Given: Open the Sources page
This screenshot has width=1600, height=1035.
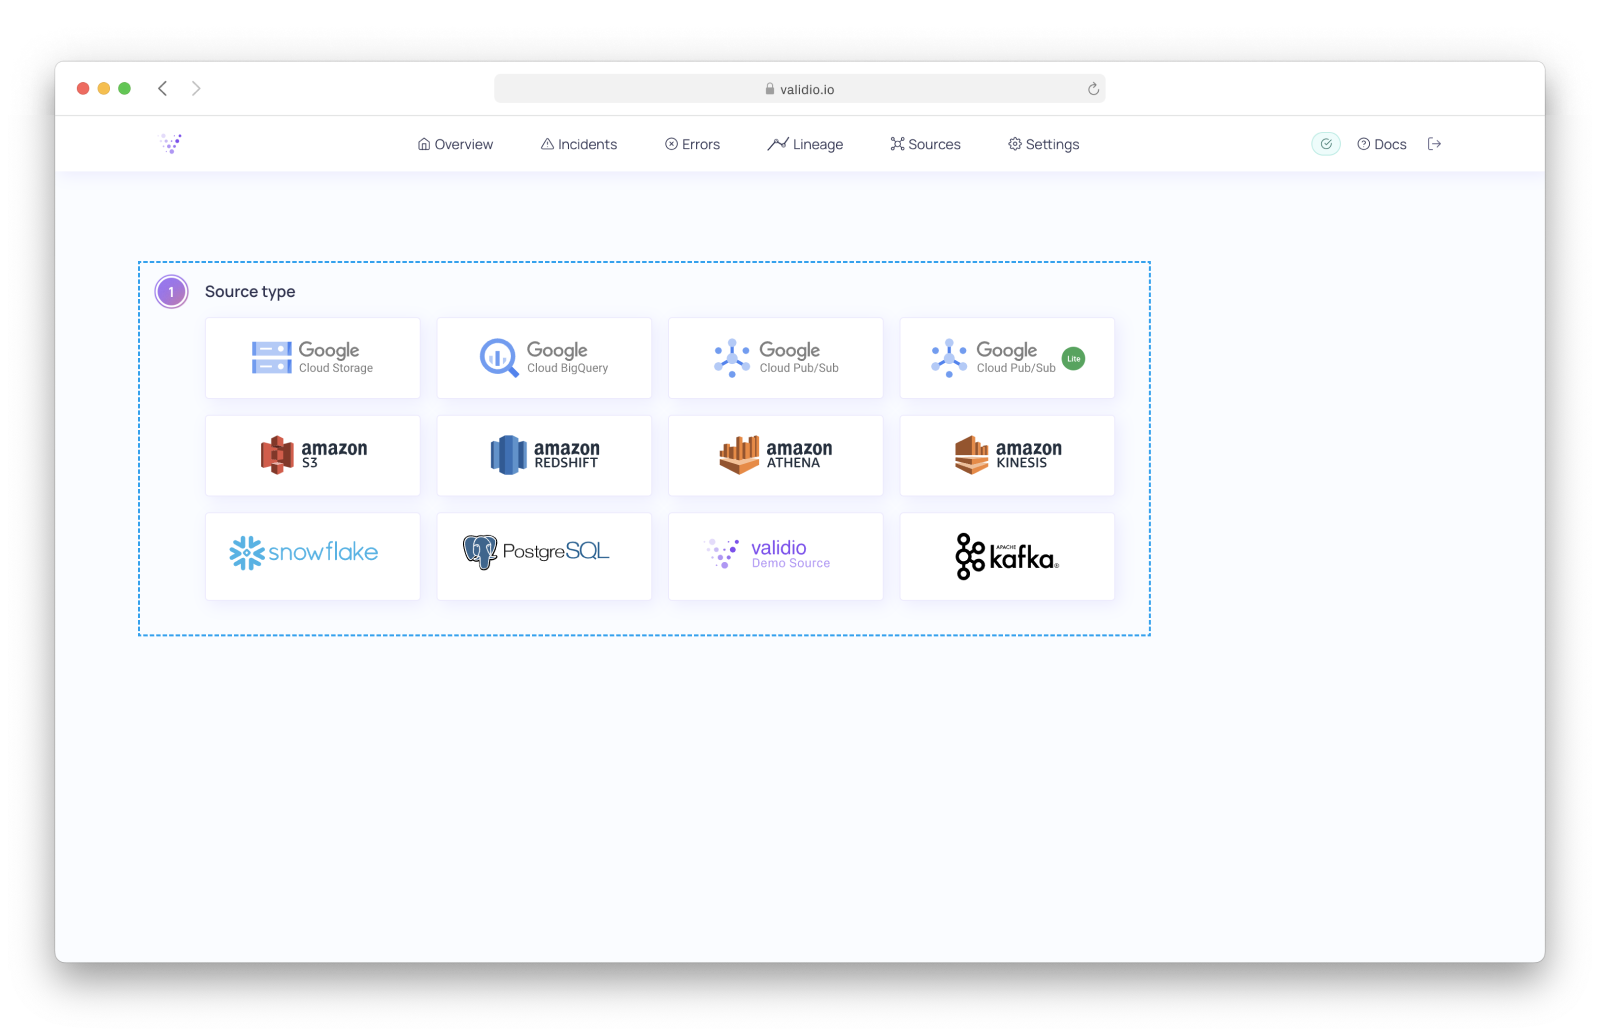Looking at the screenshot, I should click(x=925, y=144).
